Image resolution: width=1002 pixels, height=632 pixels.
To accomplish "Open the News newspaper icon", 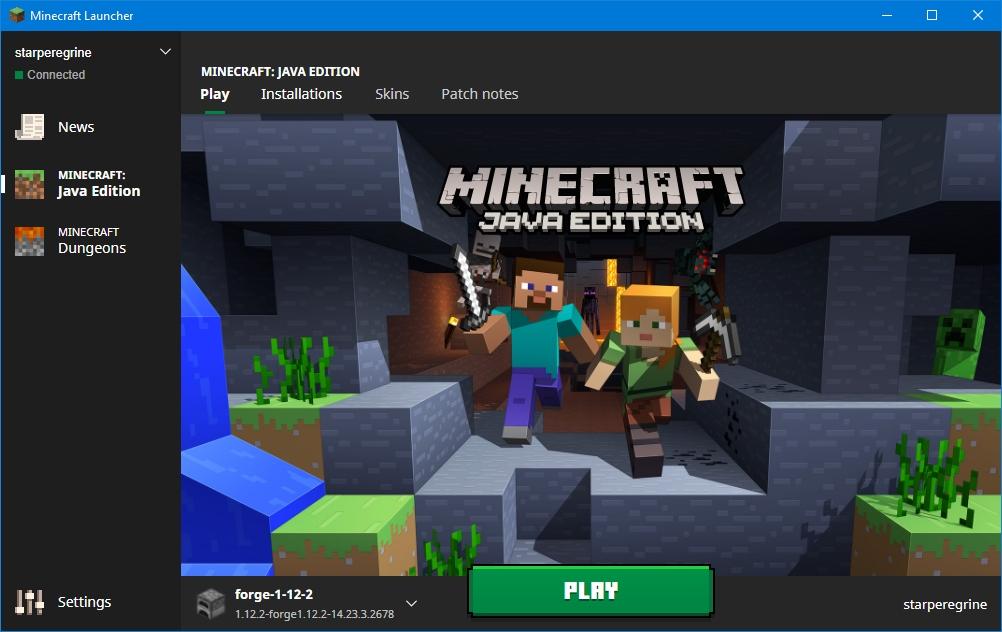I will [x=29, y=127].
